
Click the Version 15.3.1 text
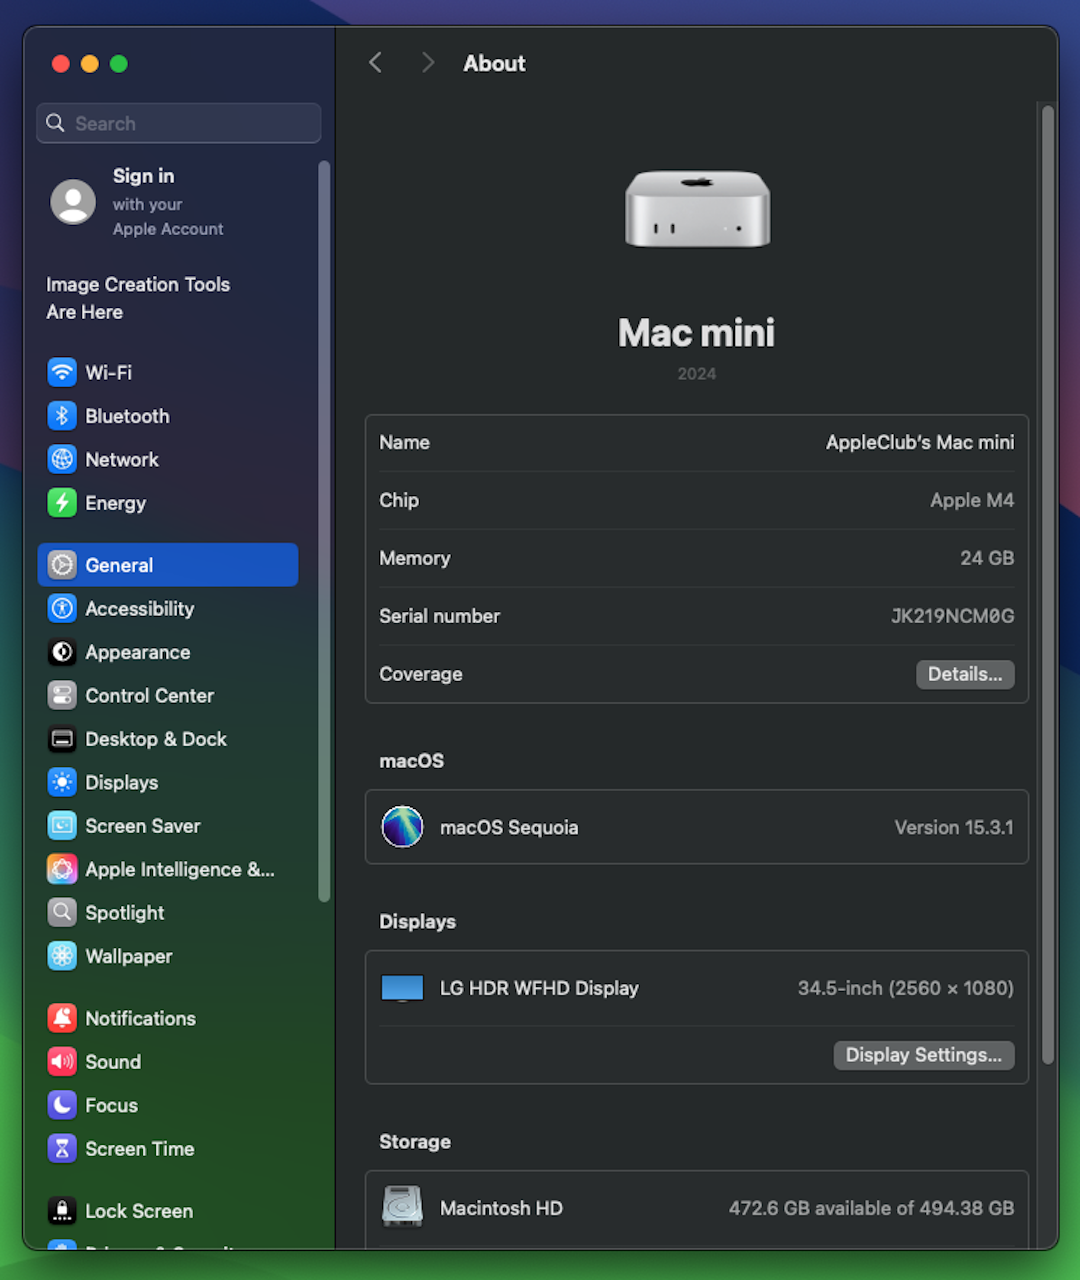click(x=954, y=827)
